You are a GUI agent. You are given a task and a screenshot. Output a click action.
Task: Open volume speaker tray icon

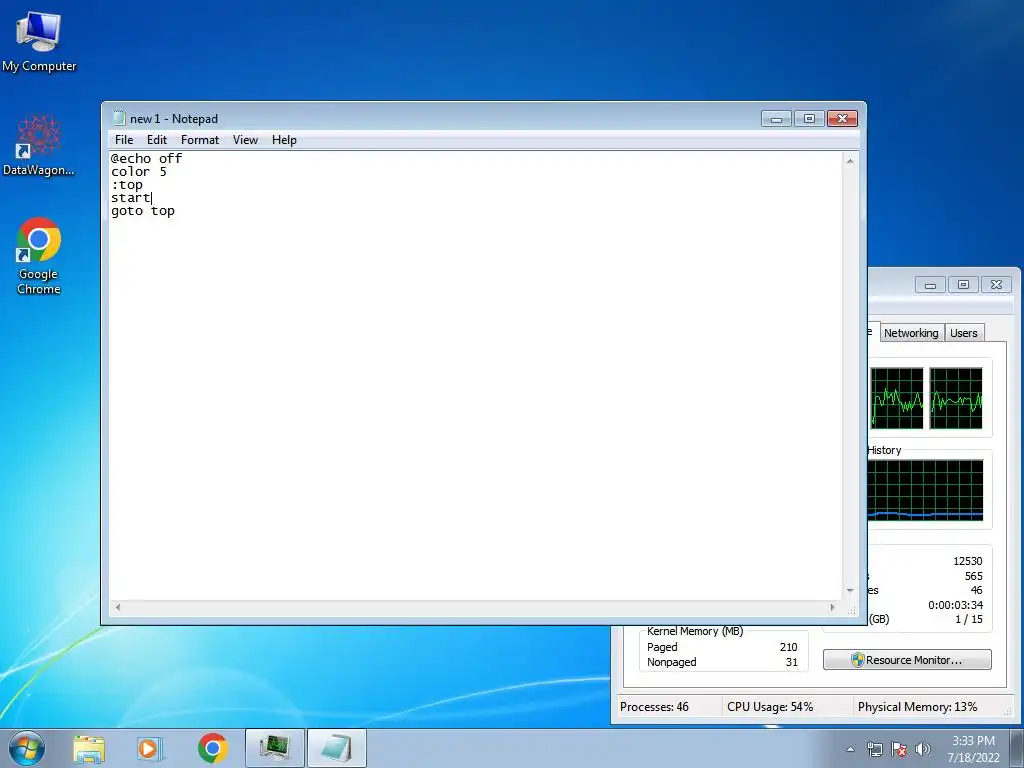(x=923, y=749)
